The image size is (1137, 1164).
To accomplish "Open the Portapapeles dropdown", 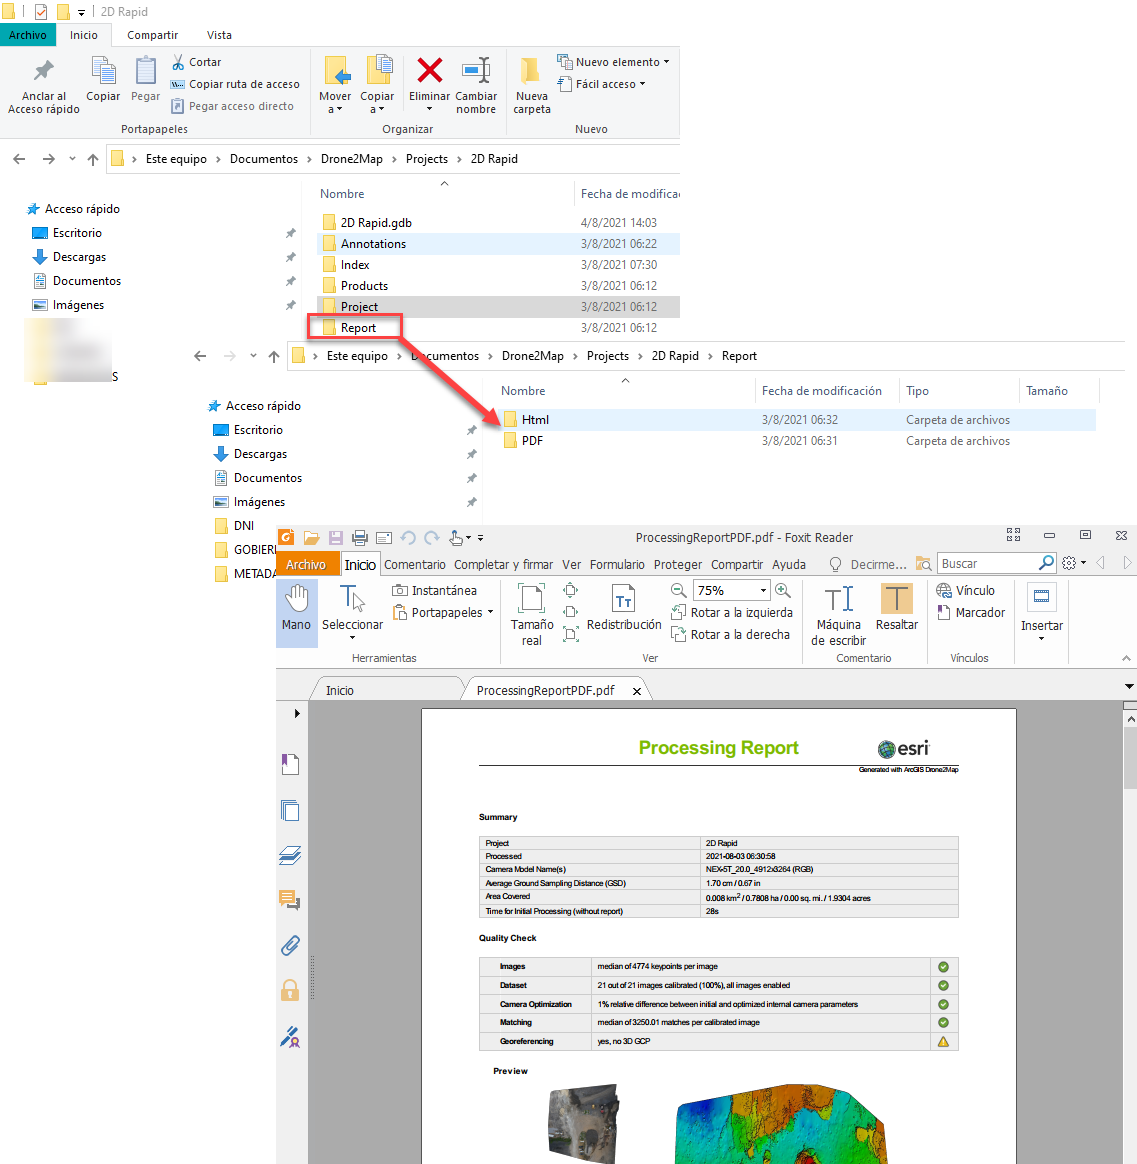I will pos(443,612).
